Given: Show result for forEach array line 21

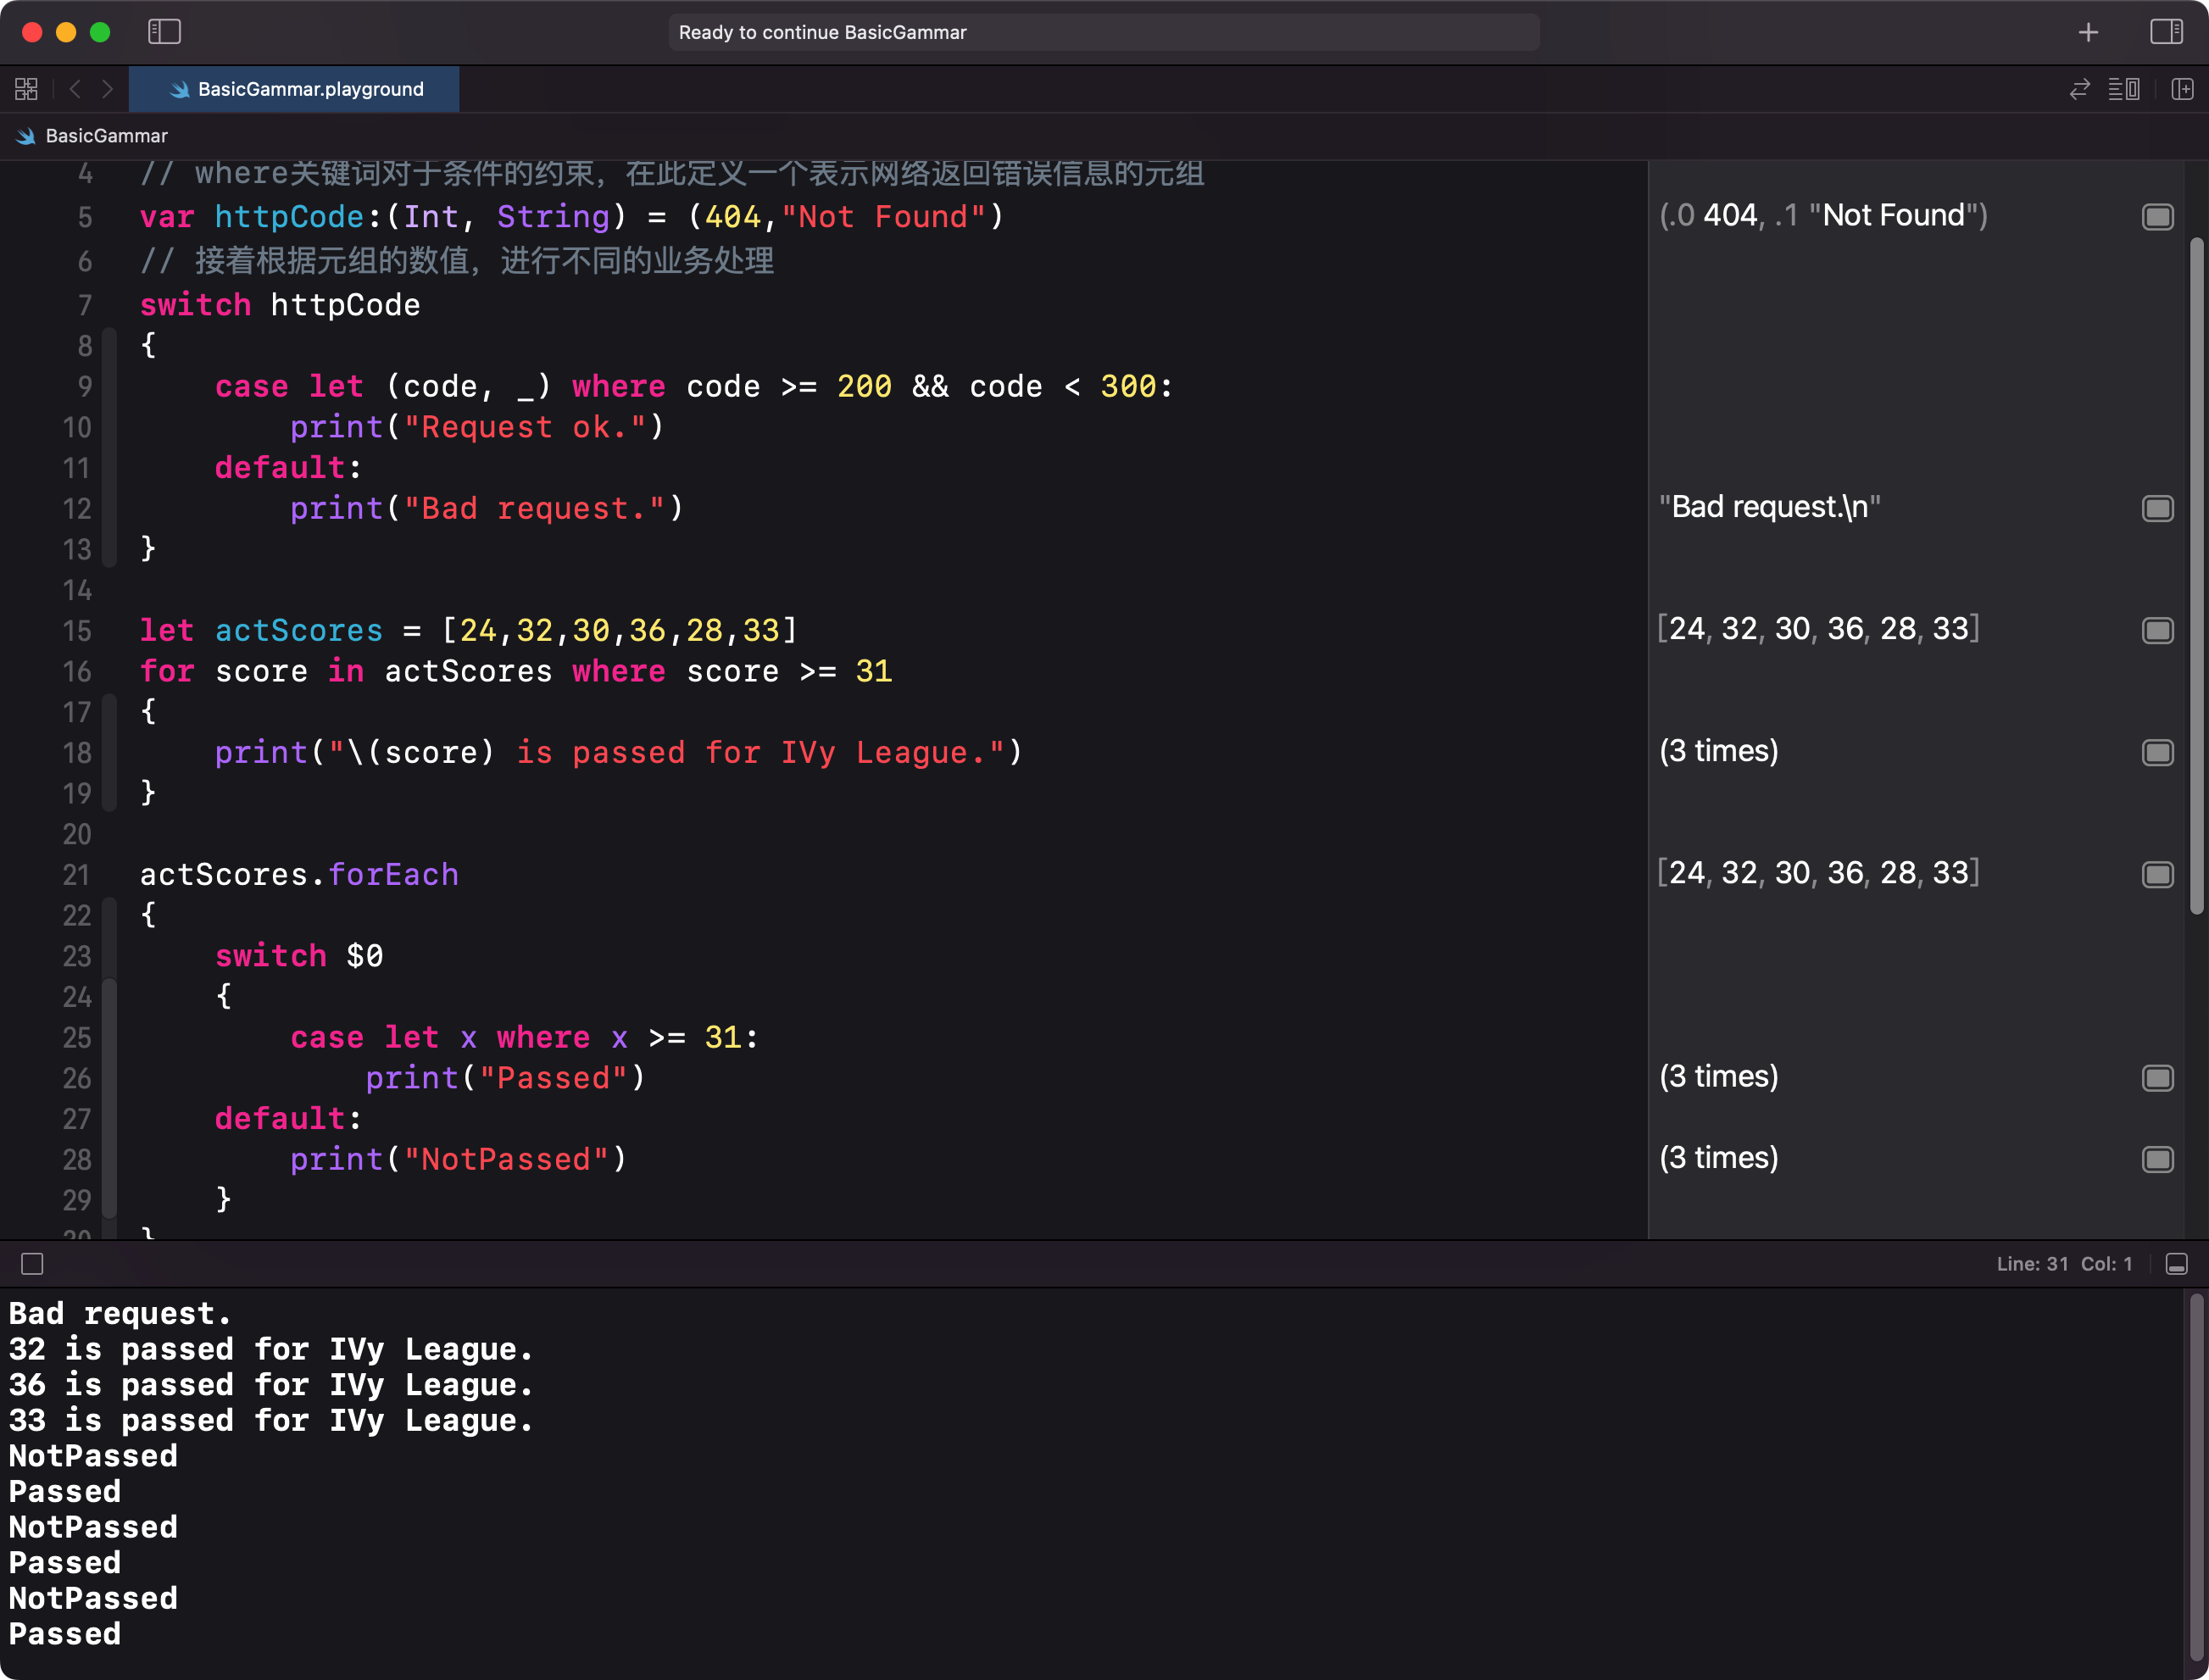Looking at the screenshot, I should [x=2157, y=874].
